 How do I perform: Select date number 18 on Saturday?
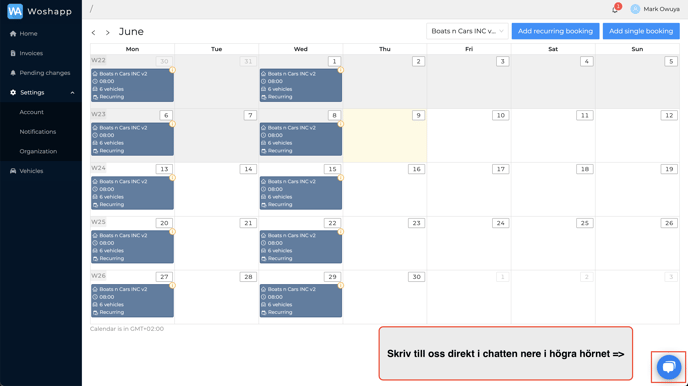point(584,169)
